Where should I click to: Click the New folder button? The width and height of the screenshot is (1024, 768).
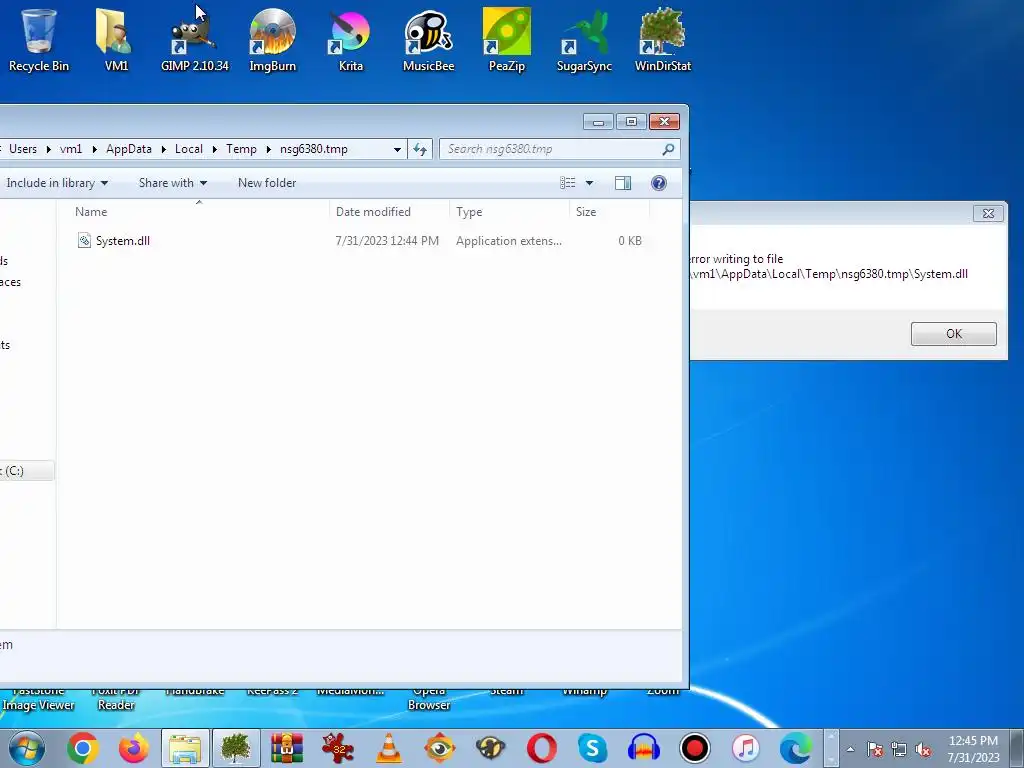(267, 183)
